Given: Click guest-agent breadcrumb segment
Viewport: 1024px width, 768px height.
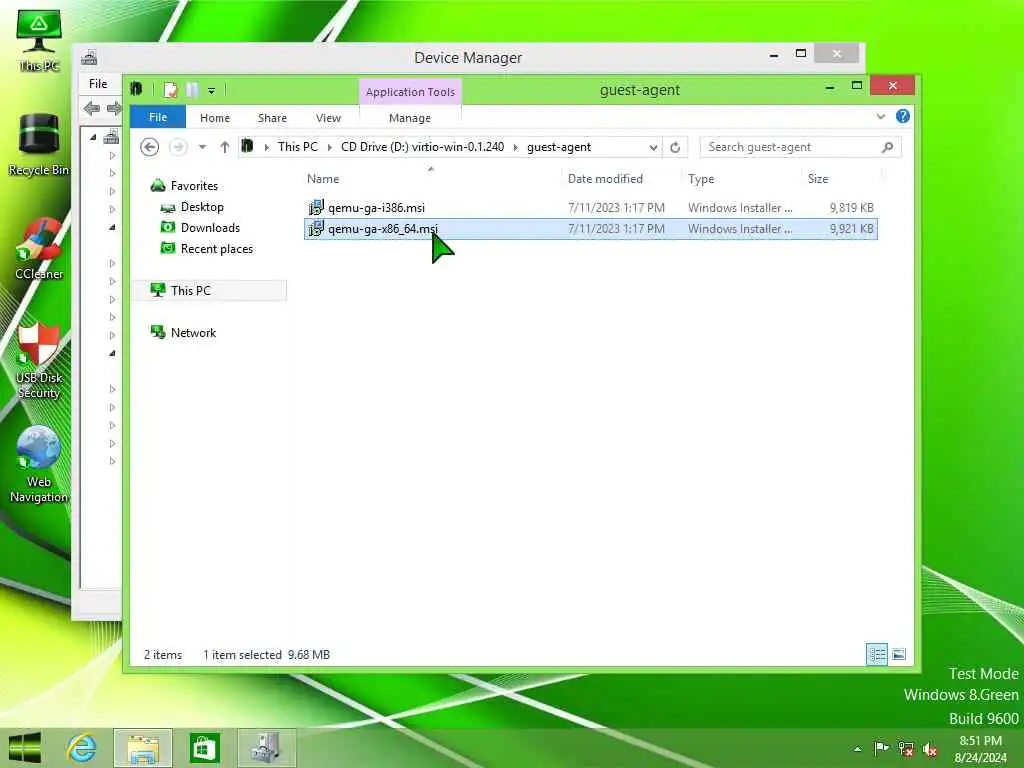Looking at the screenshot, I should [559, 147].
